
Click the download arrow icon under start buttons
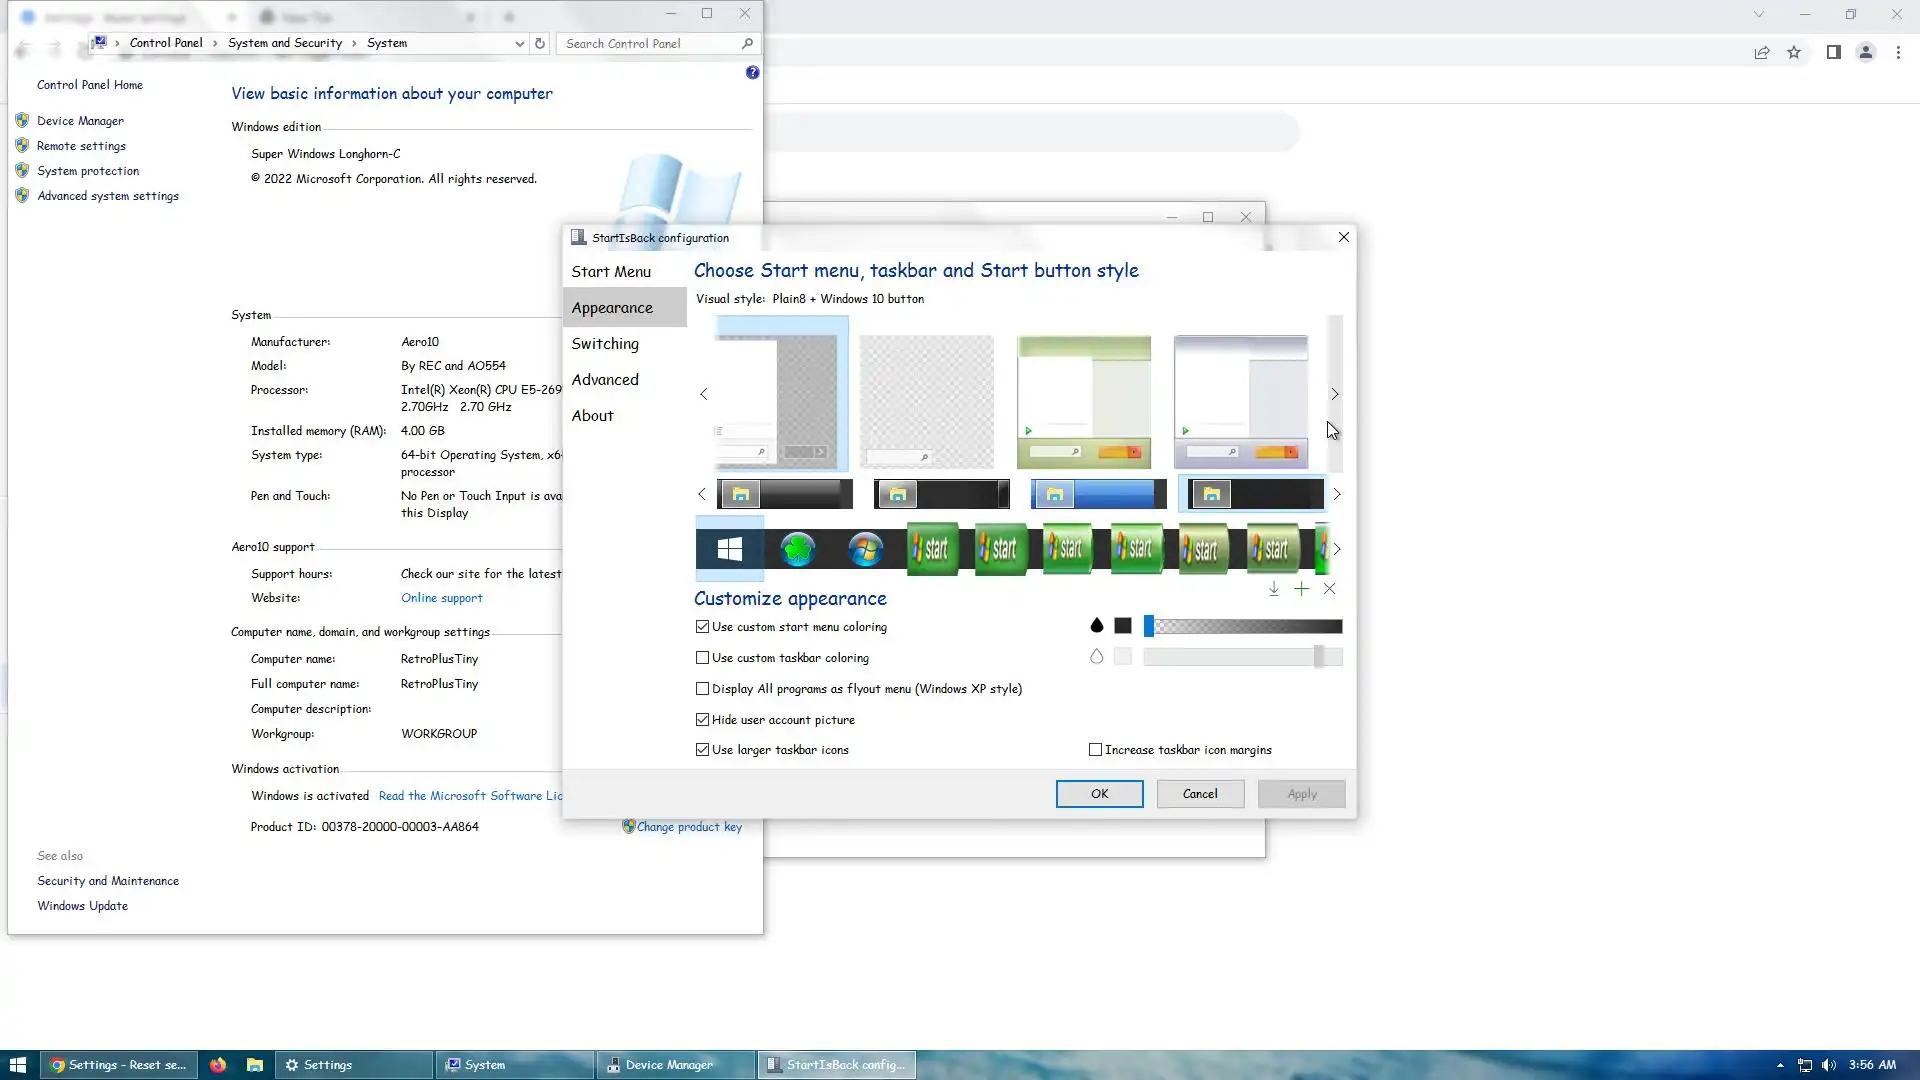tap(1274, 589)
